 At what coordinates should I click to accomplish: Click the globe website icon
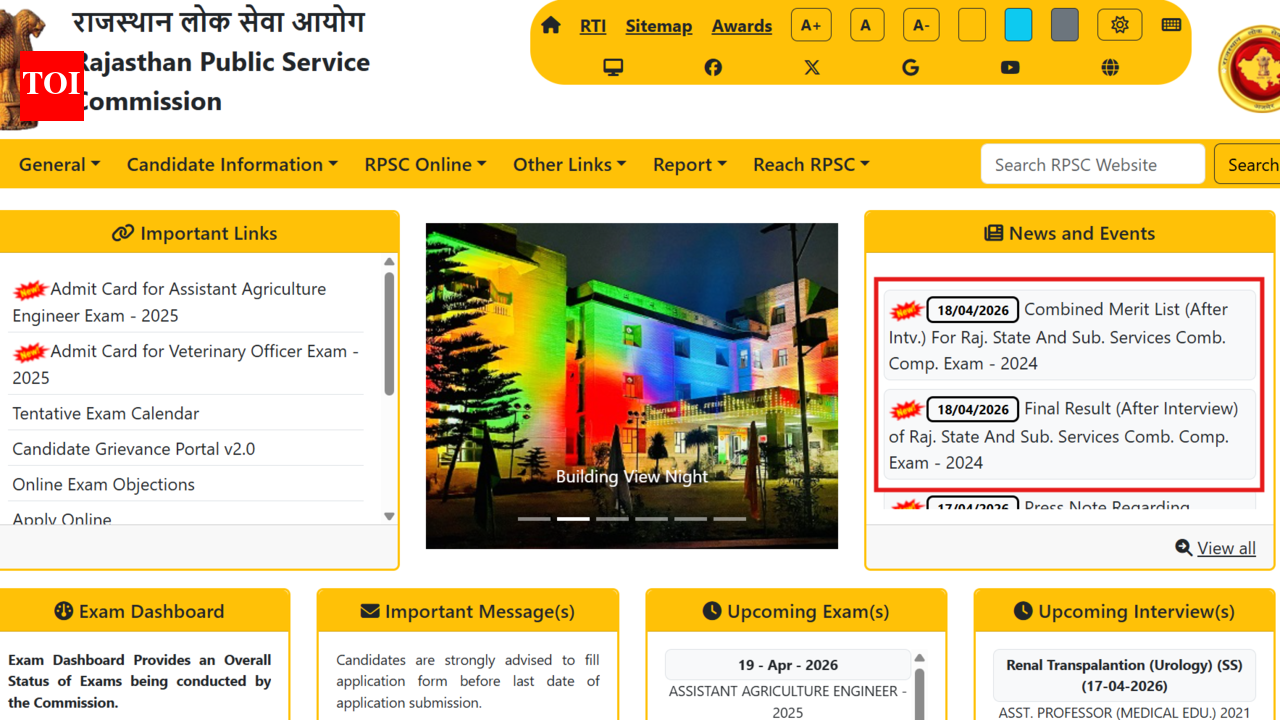point(1110,67)
